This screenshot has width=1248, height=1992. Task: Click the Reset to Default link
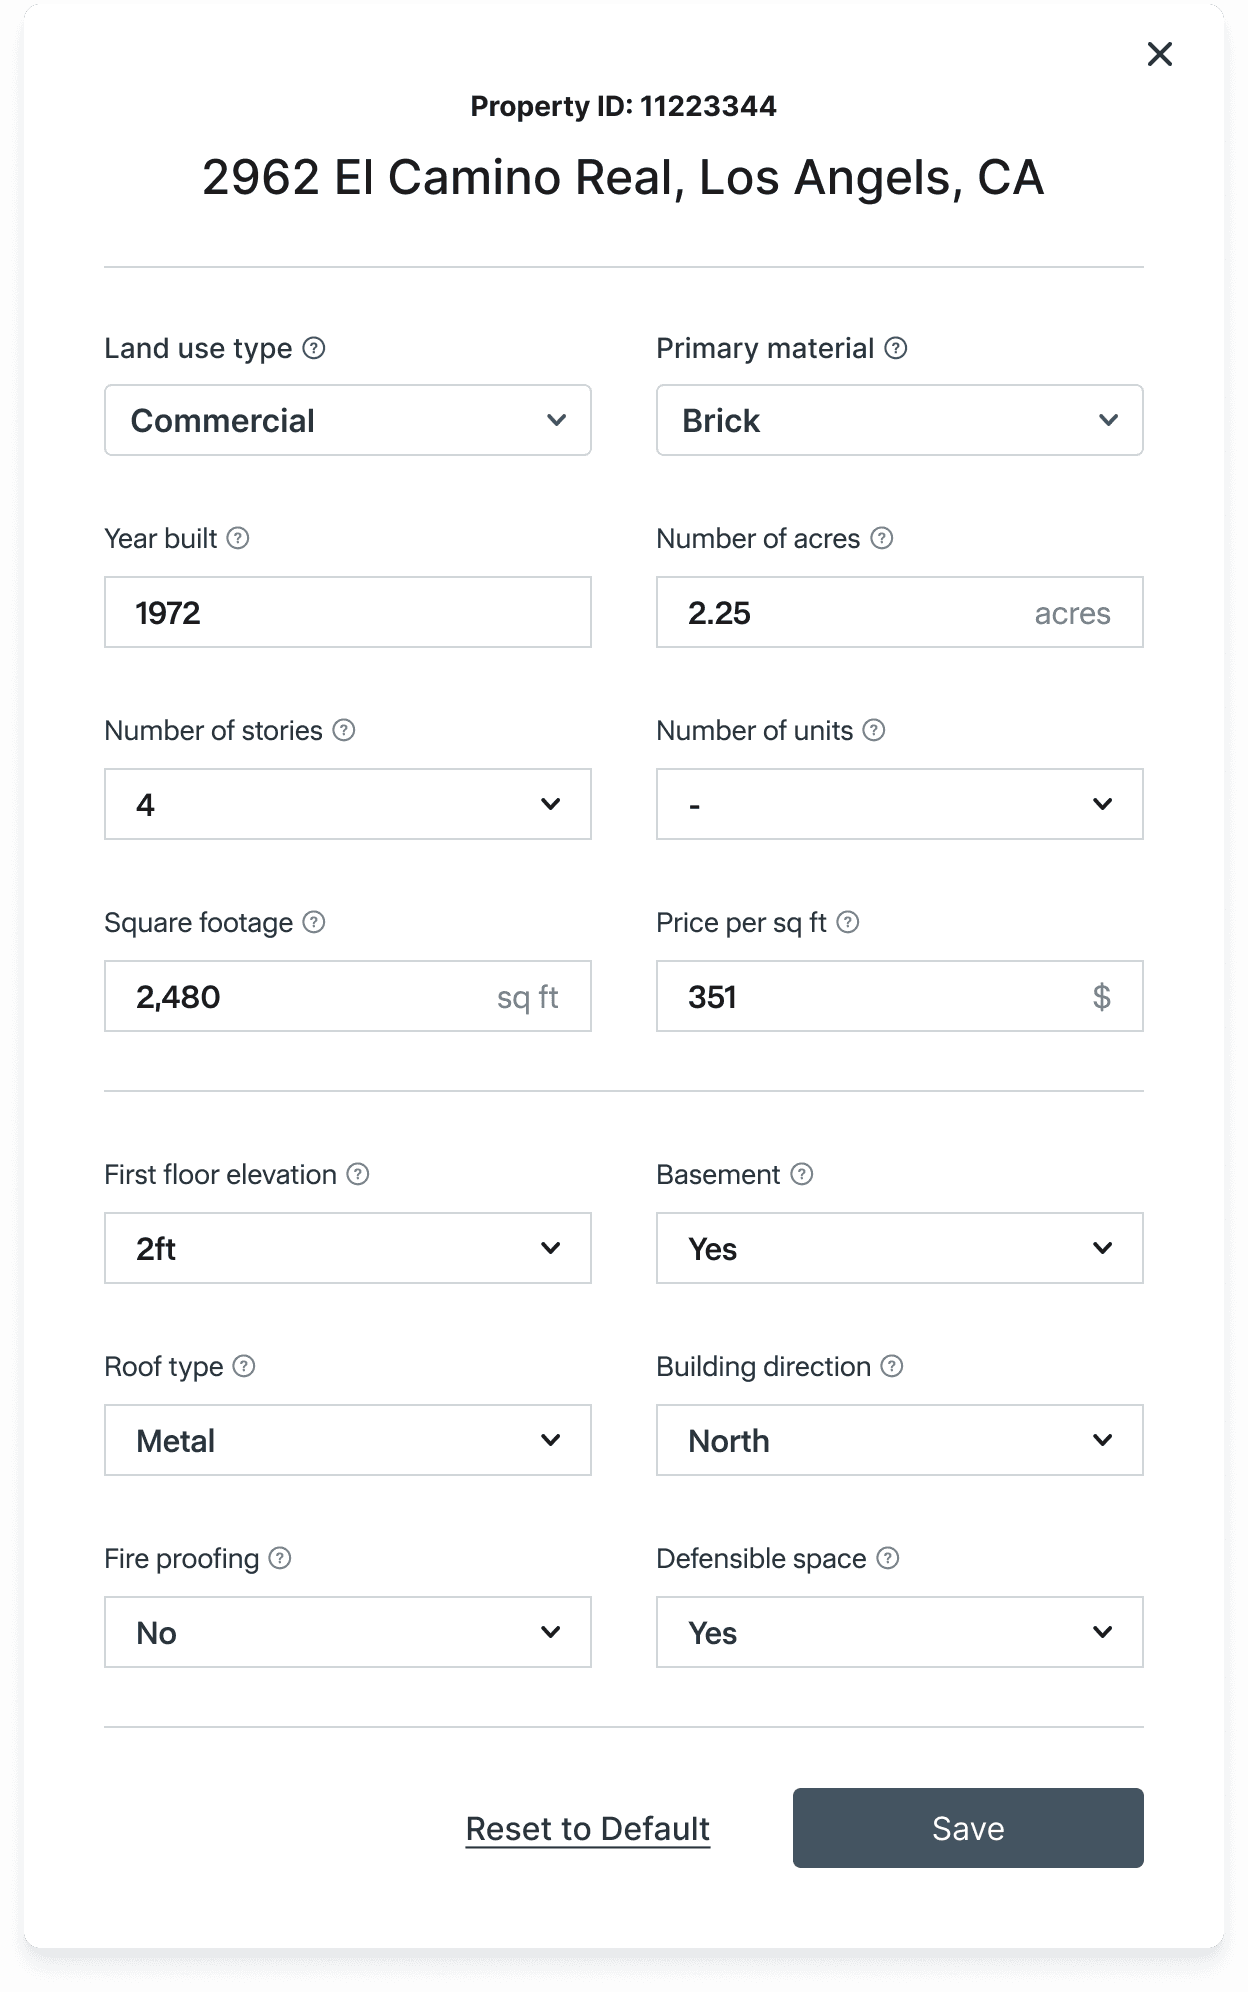point(588,1829)
